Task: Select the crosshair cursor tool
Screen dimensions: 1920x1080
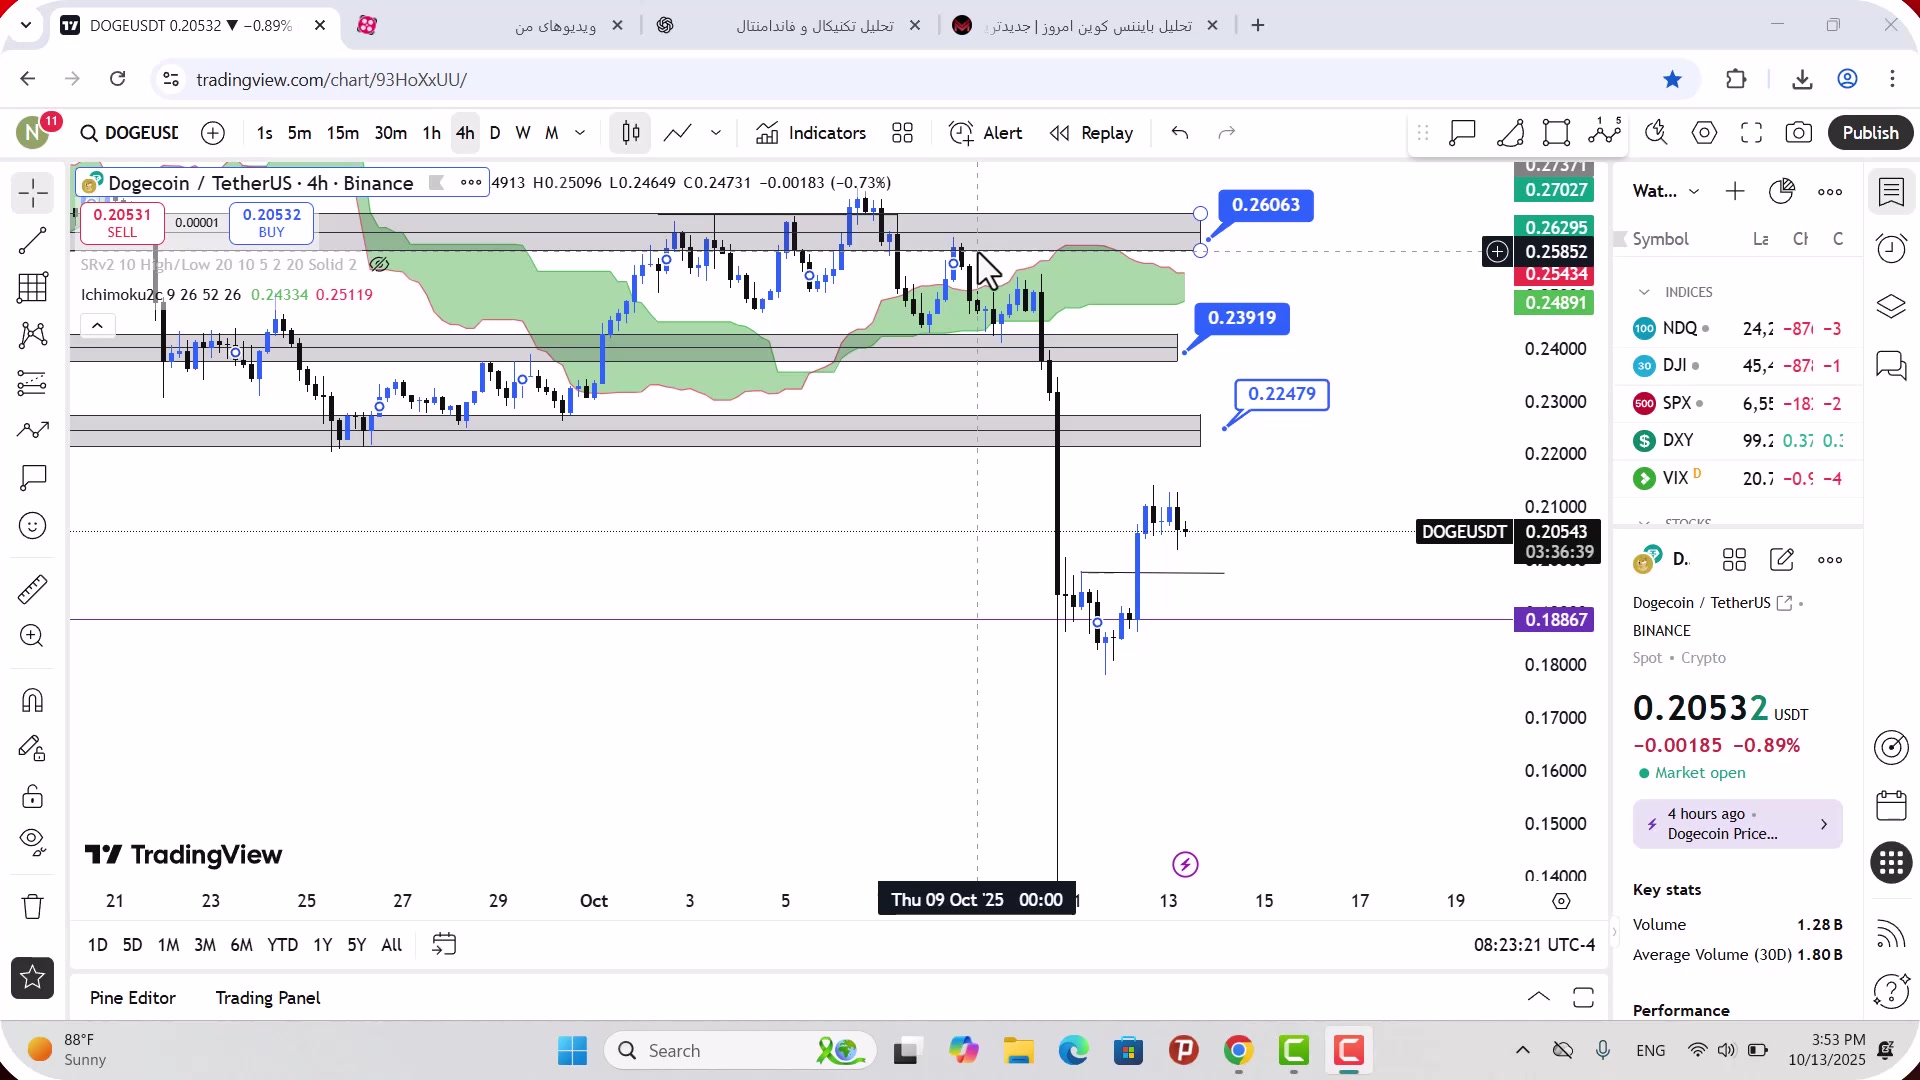Action: (32, 192)
